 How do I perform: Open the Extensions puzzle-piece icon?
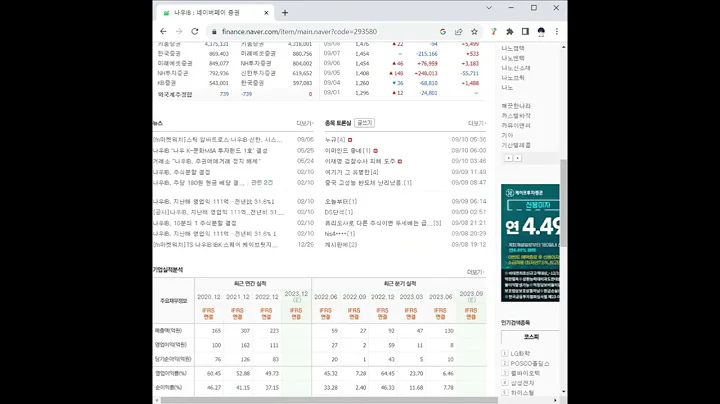click(x=510, y=32)
